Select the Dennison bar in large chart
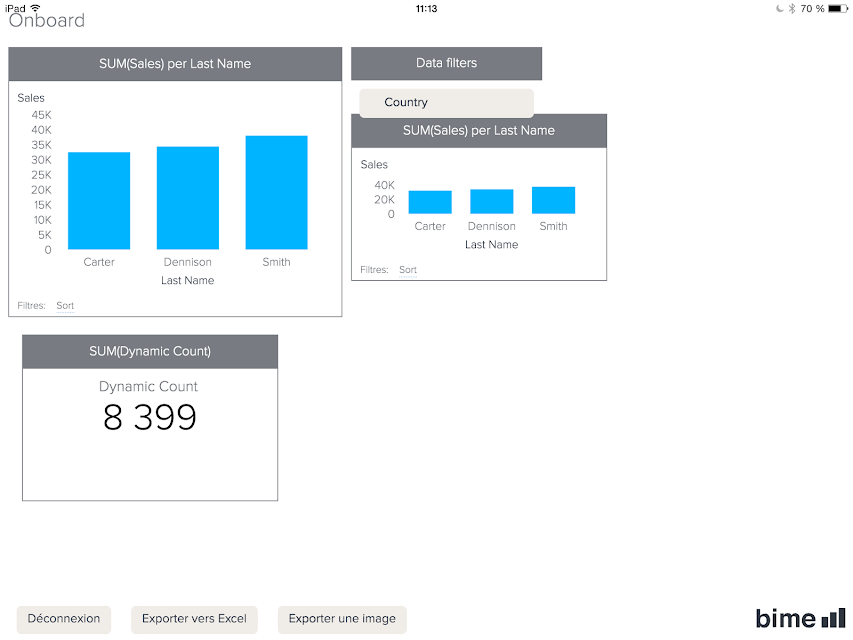 [188, 198]
